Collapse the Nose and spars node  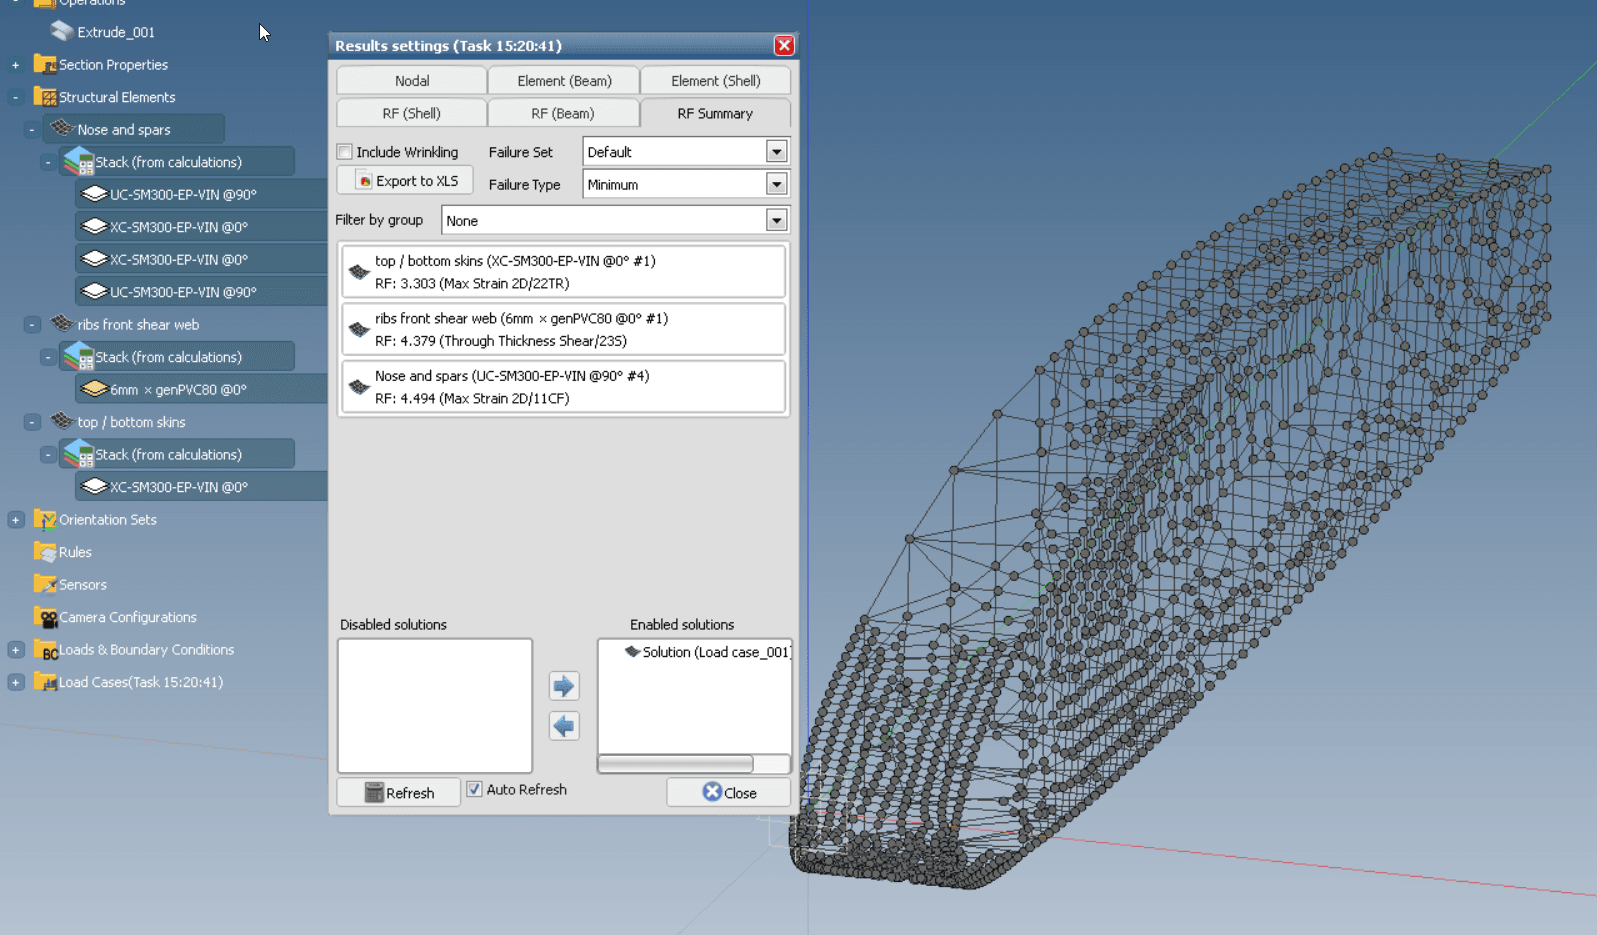pos(31,130)
